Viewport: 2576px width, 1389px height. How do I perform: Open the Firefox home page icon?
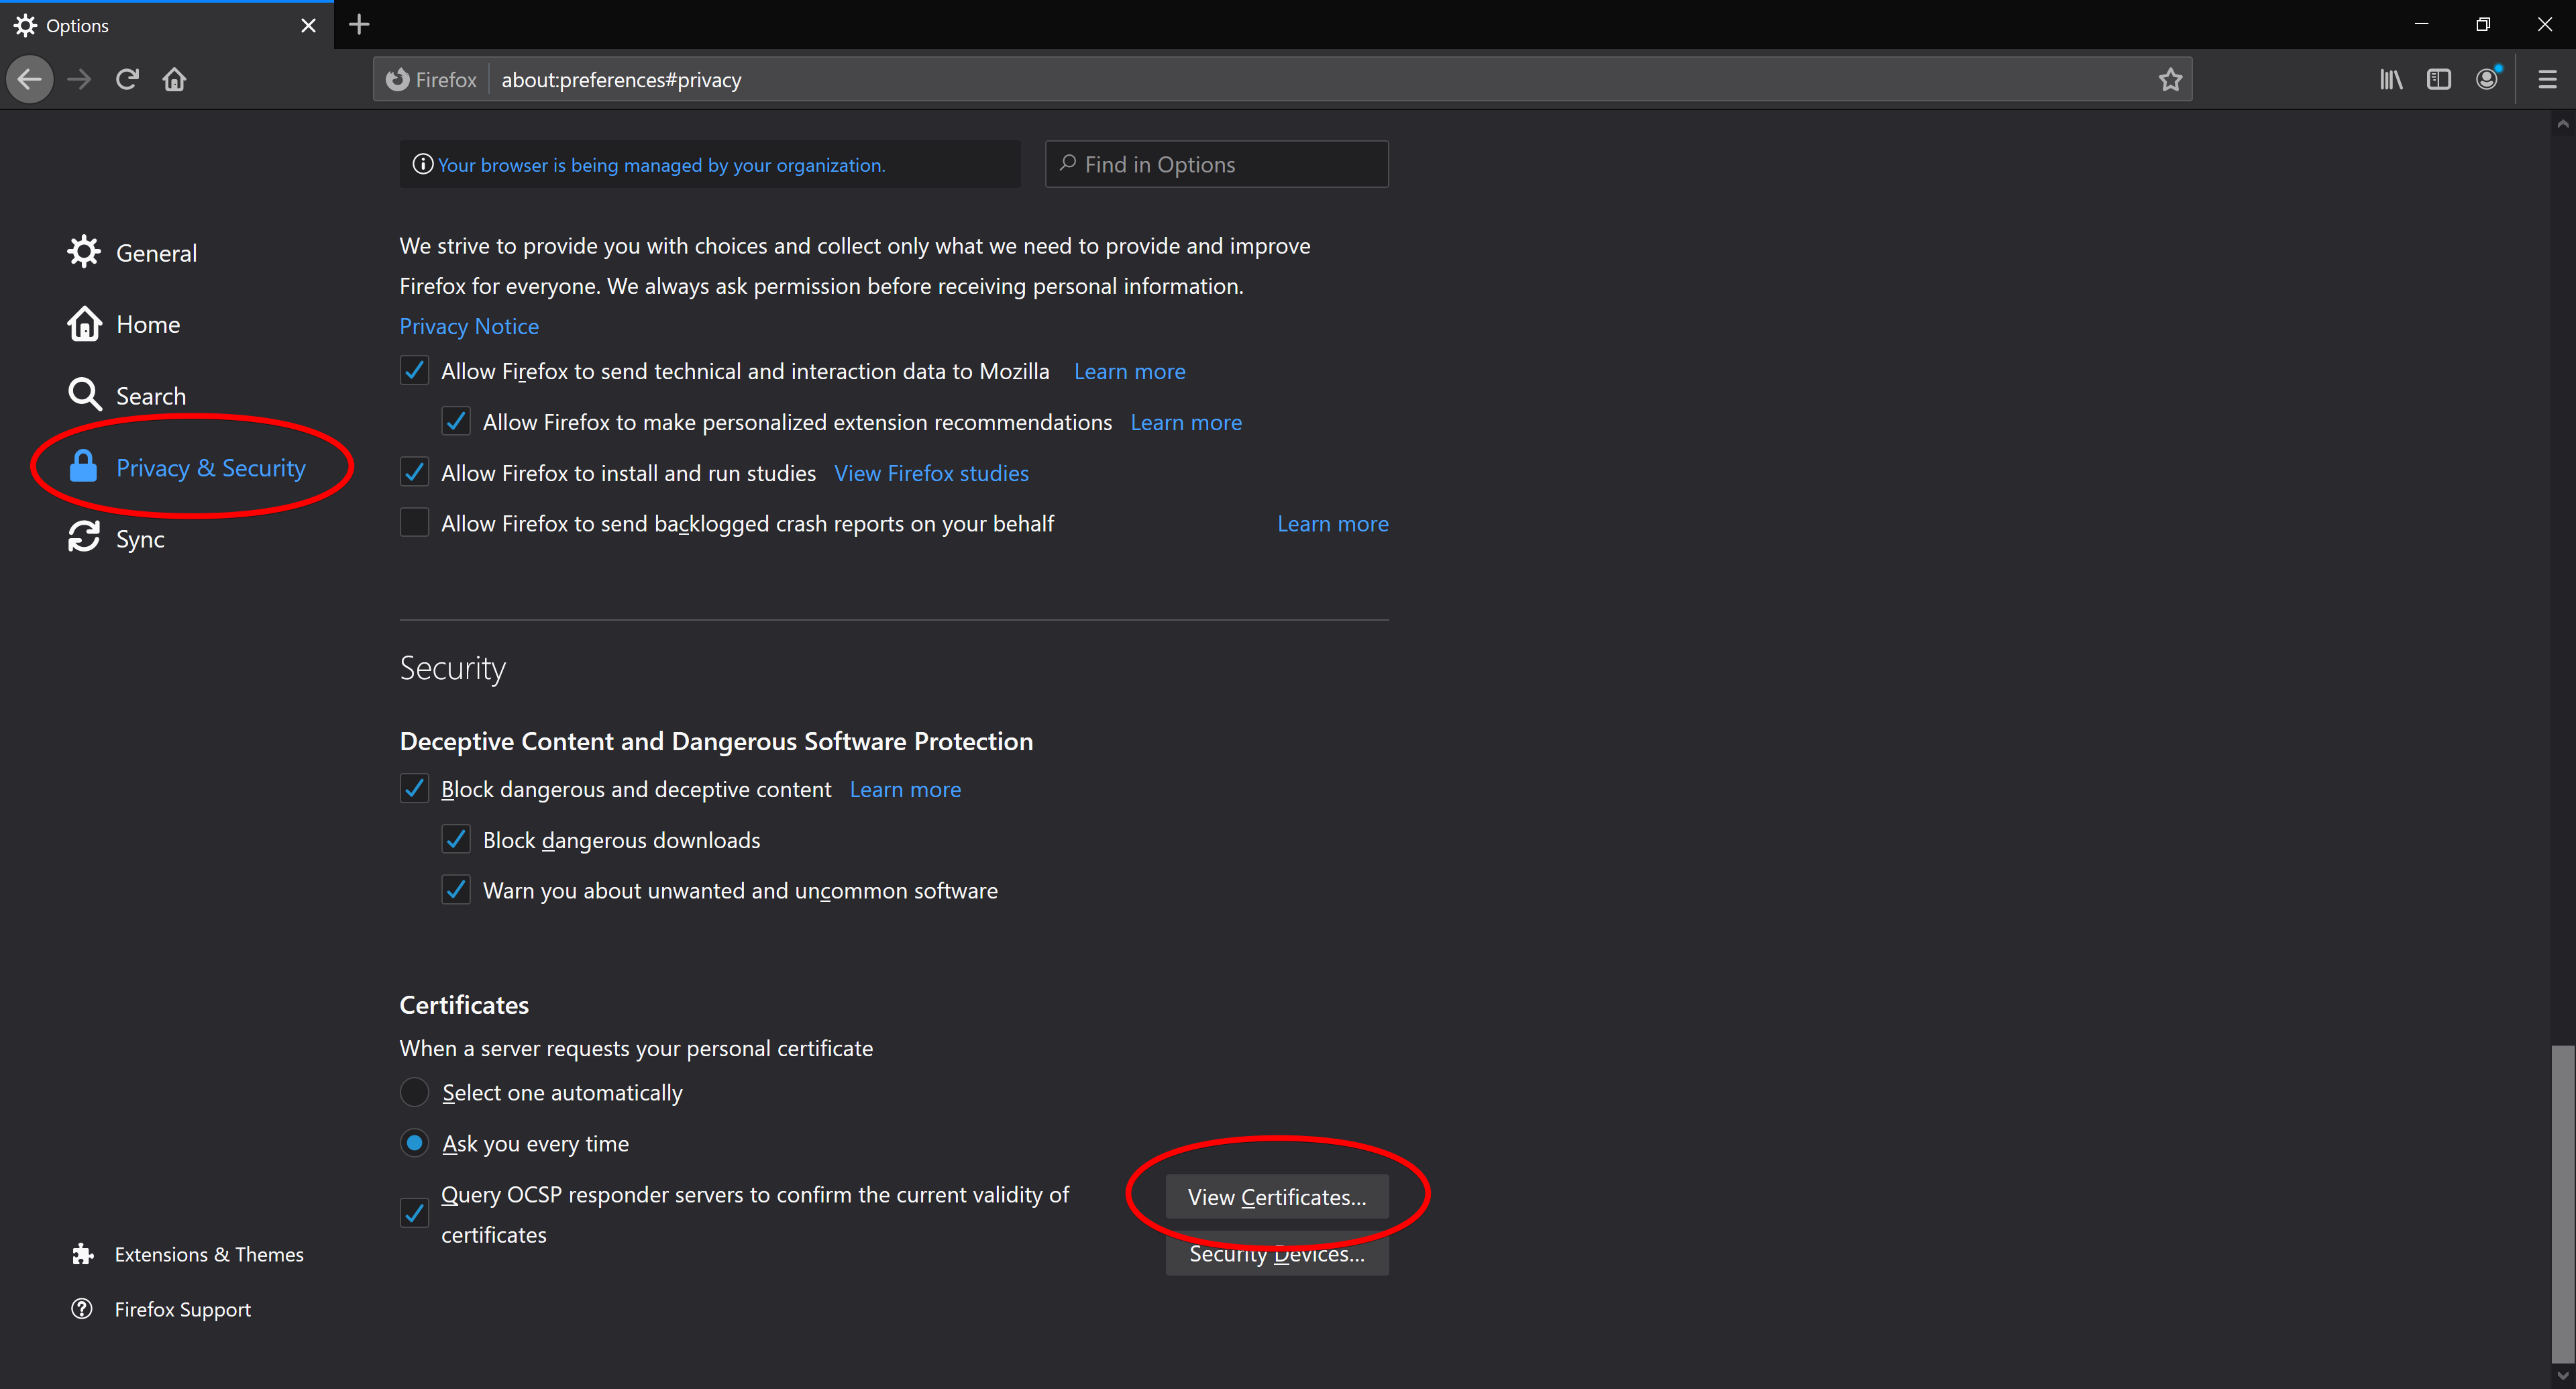point(175,79)
